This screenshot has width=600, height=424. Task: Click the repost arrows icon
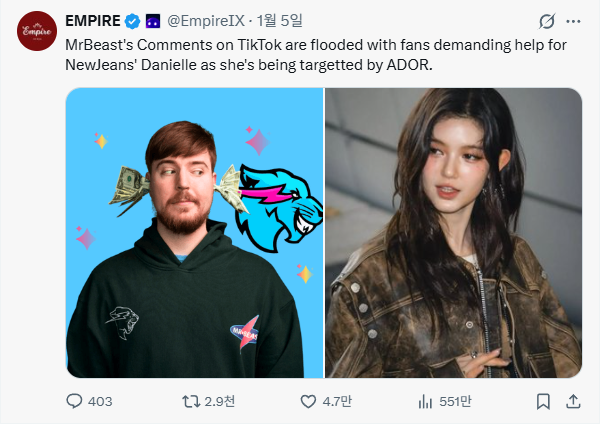click(x=191, y=401)
